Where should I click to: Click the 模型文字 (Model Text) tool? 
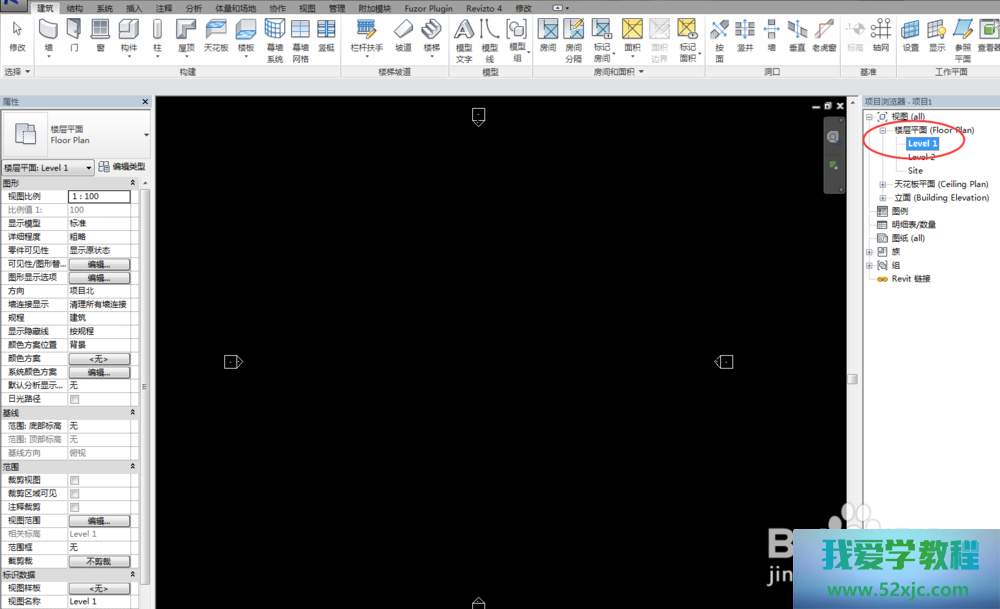tap(464, 38)
